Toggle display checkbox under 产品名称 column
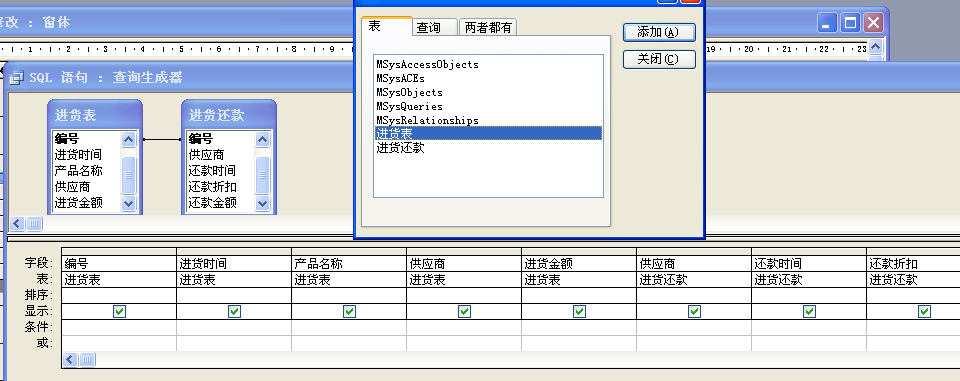 350,312
